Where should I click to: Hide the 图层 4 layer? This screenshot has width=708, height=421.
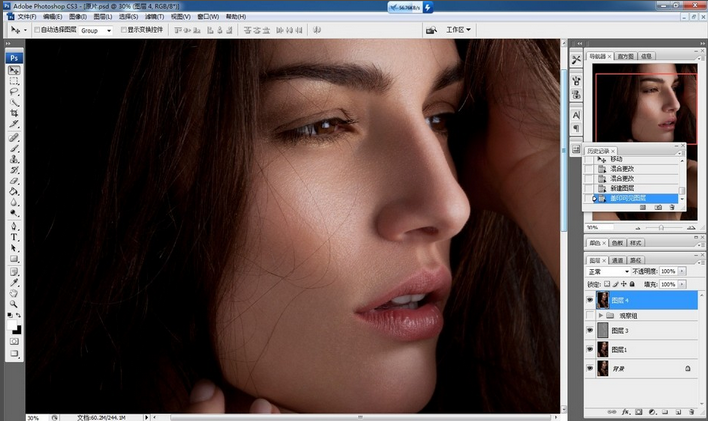[590, 300]
